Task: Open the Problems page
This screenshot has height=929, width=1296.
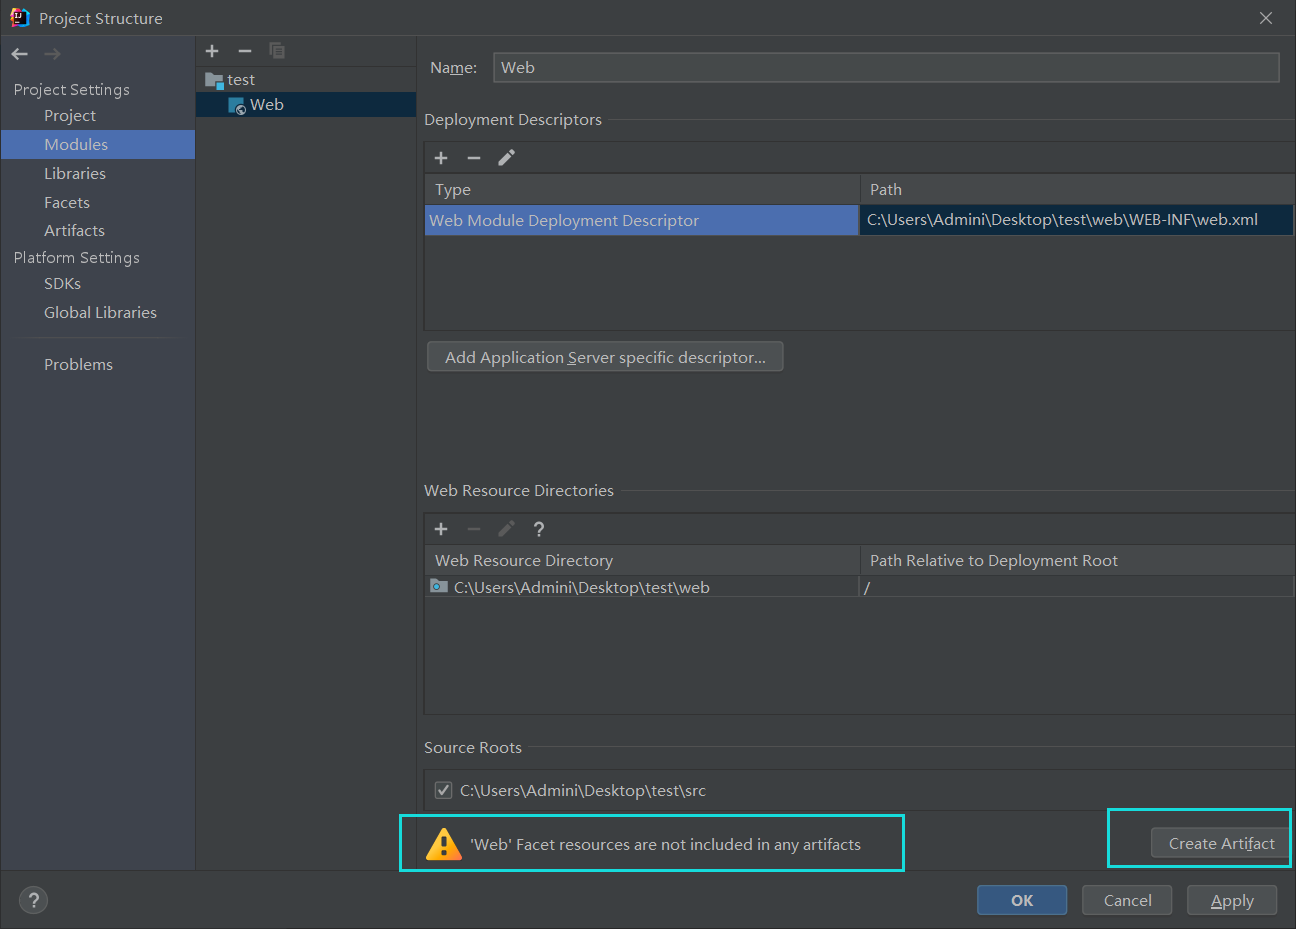Action: coord(78,364)
